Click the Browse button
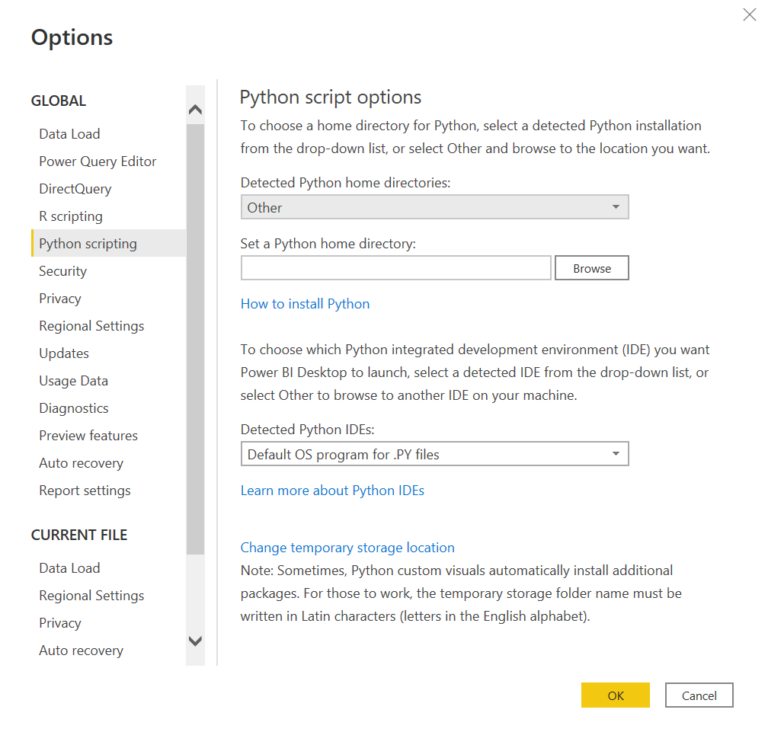Screen dimensions: 768x732 [591, 268]
